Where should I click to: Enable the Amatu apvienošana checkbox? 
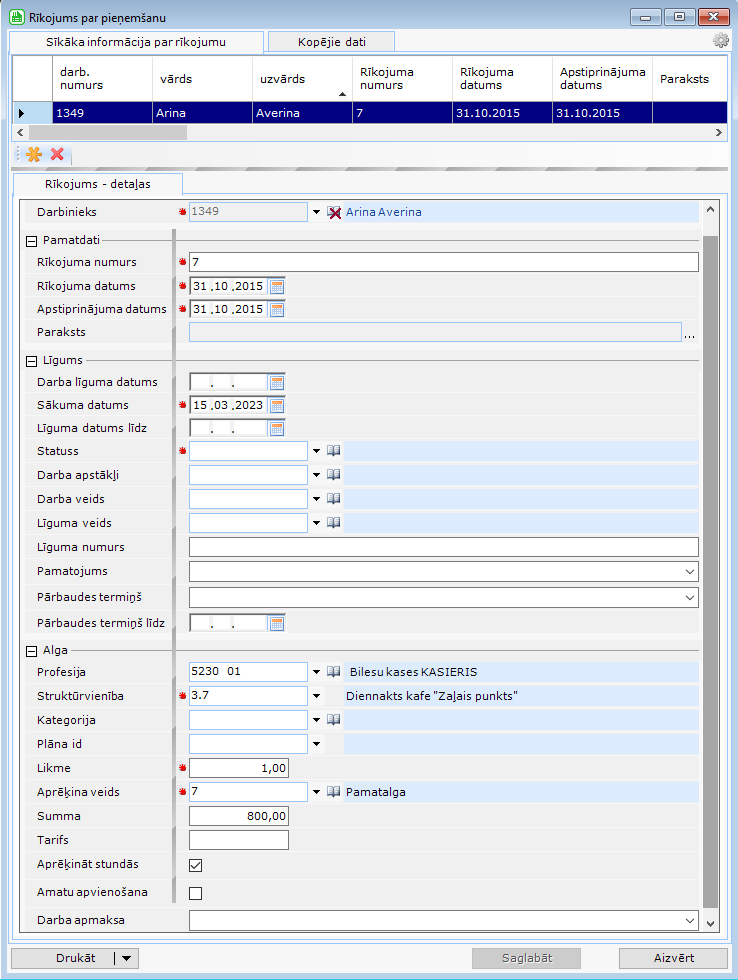click(196, 893)
